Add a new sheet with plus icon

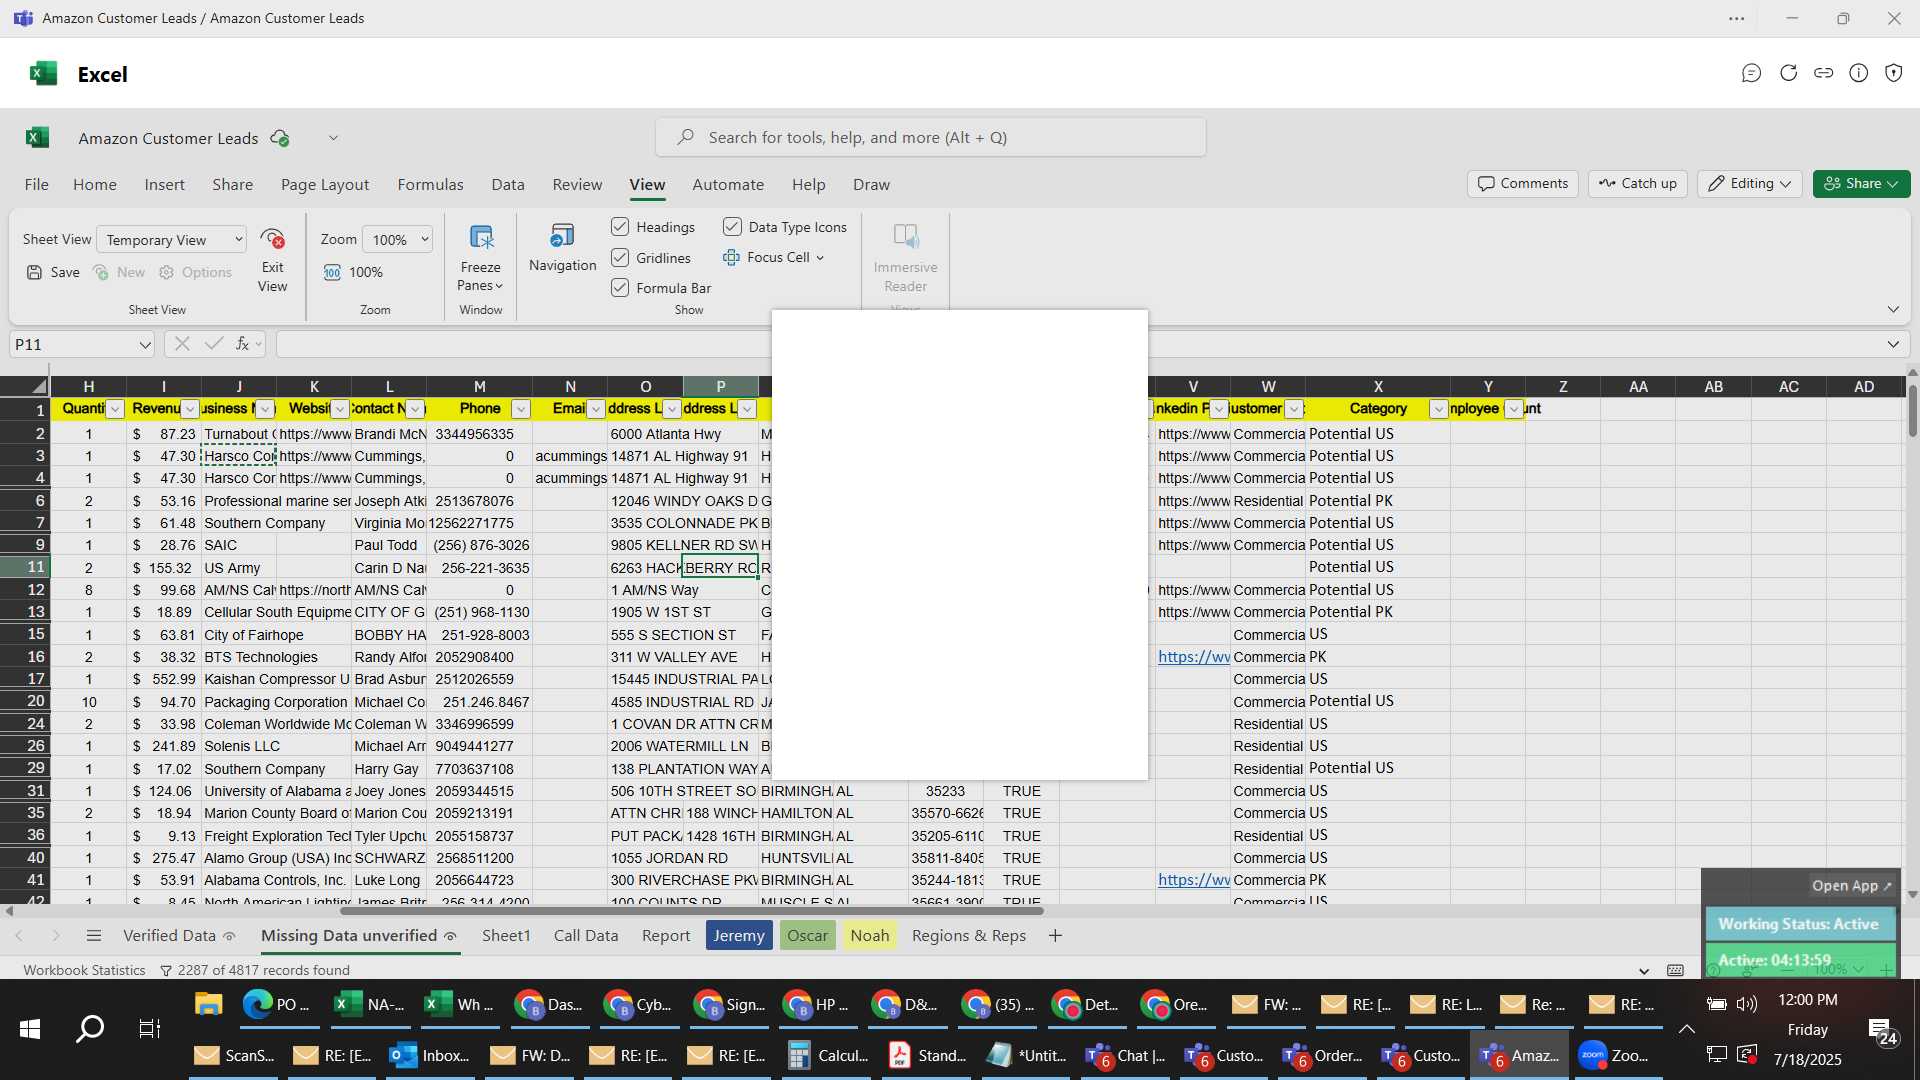click(1055, 936)
